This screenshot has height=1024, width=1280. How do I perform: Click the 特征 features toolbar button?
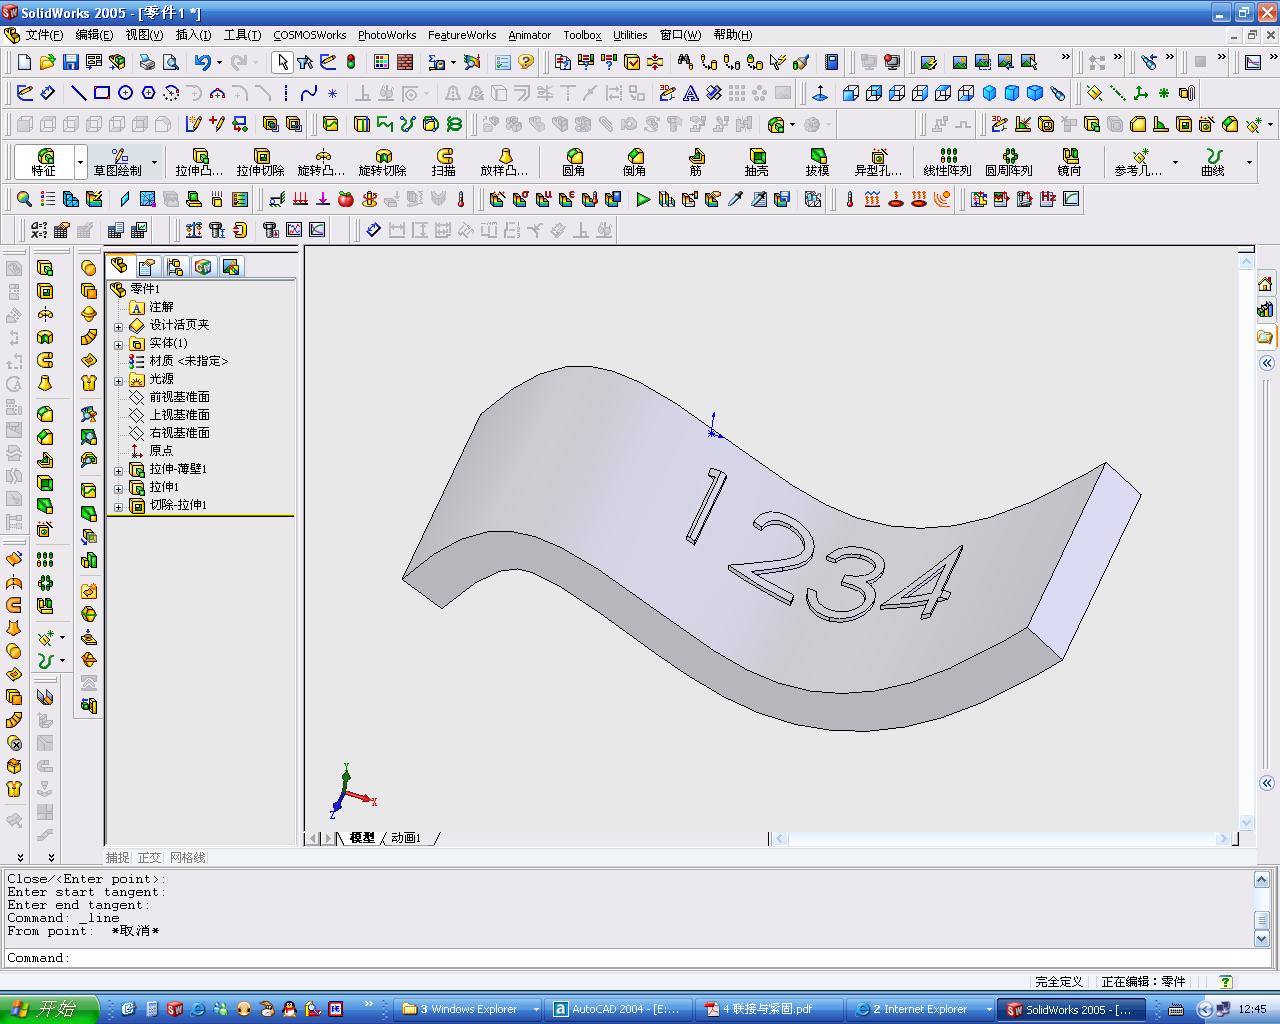click(x=44, y=162)
